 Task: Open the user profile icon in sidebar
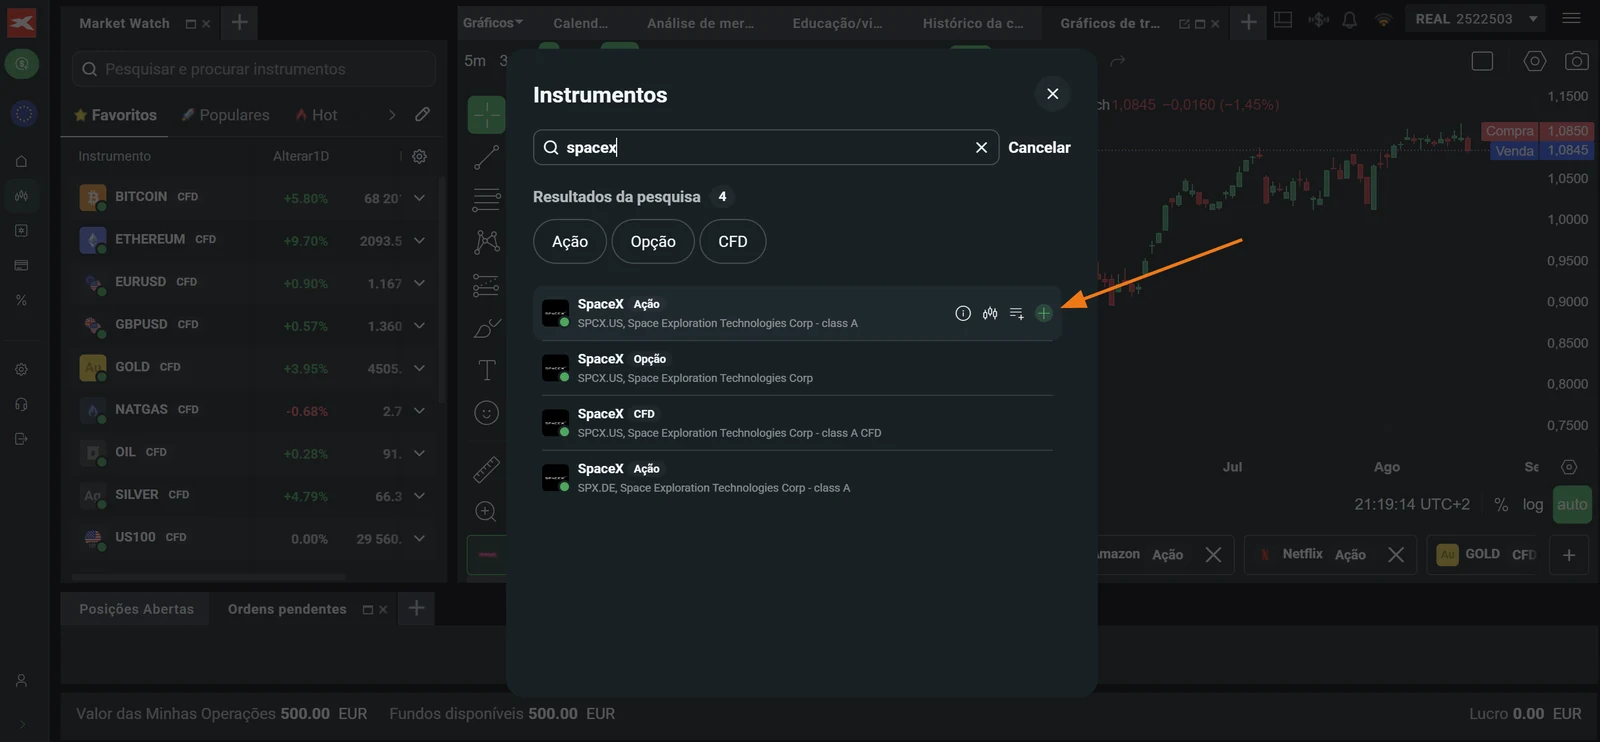(x=21, y=681)
